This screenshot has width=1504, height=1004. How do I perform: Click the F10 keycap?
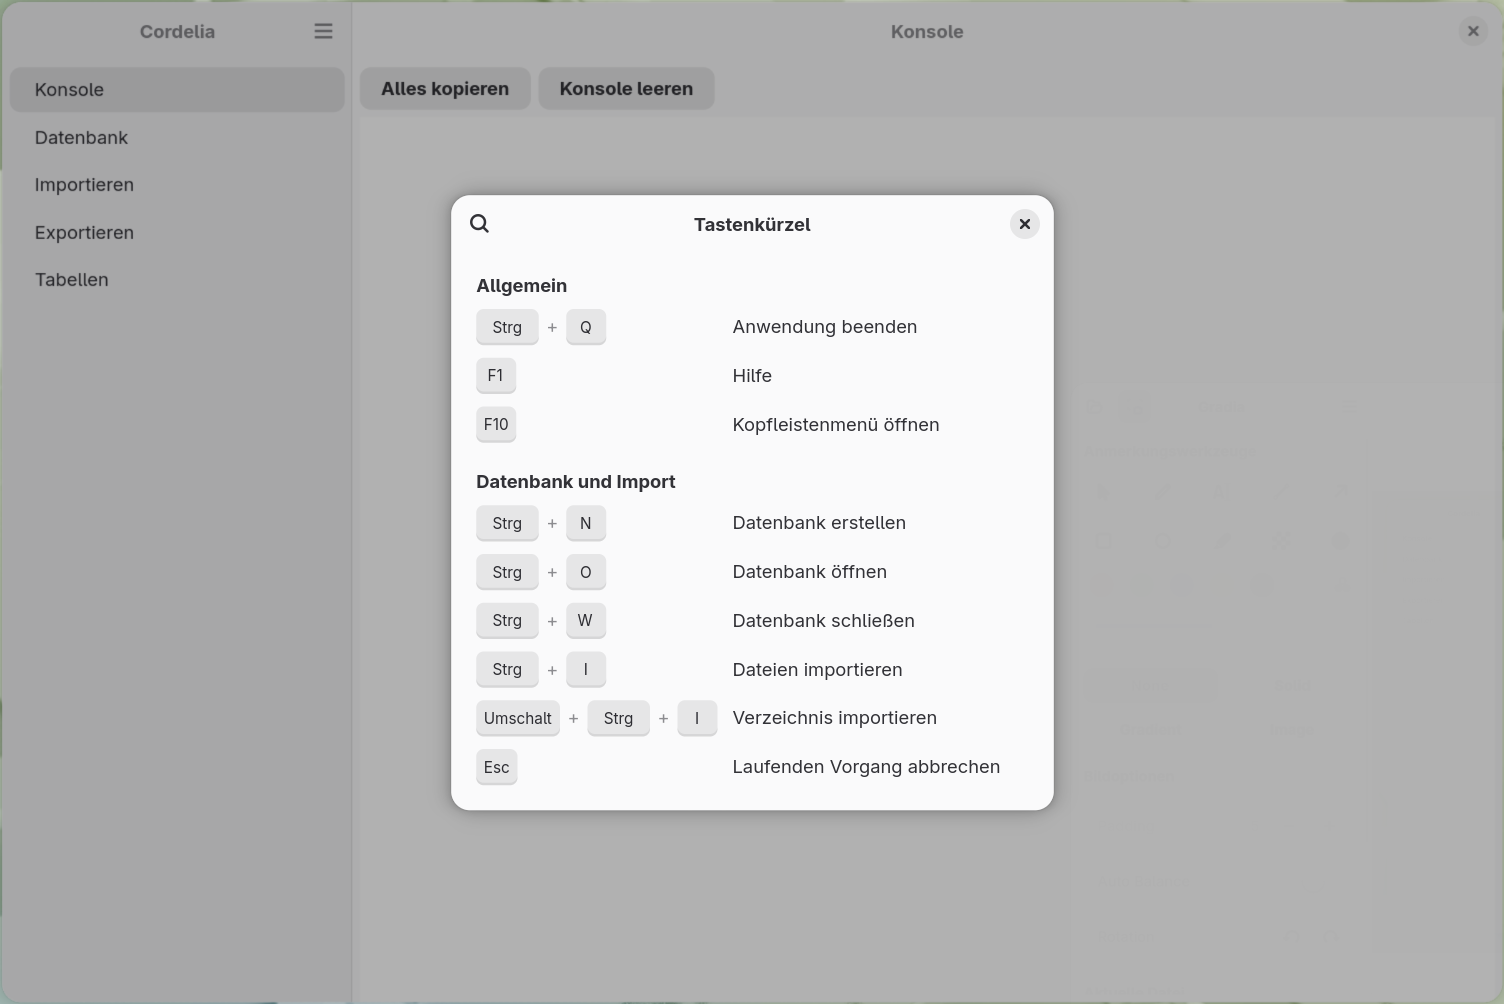pos(496,425)
